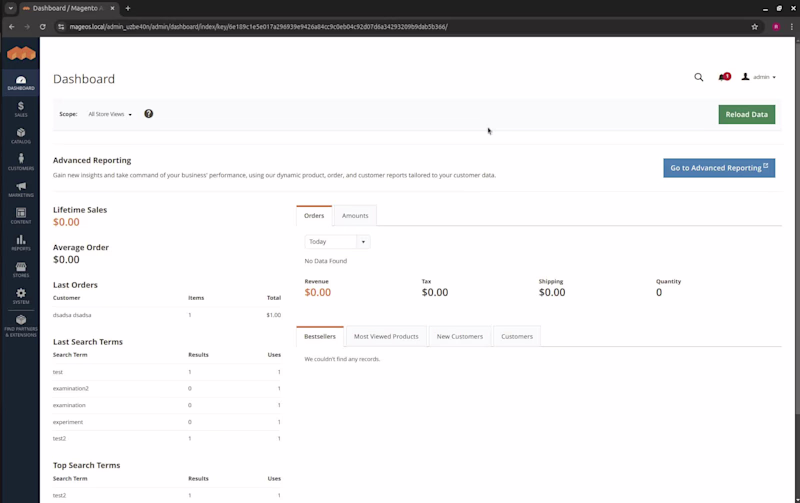800x503 pixels.
Task: Open the Today period dropdown
Action: [337, 242]
